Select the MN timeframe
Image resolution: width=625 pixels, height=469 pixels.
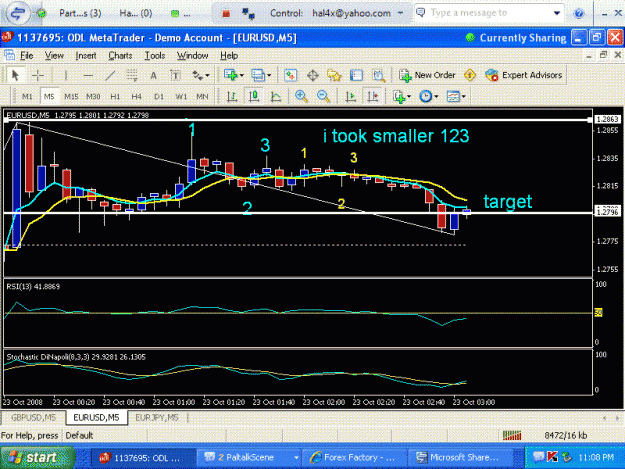coord(202,96)
